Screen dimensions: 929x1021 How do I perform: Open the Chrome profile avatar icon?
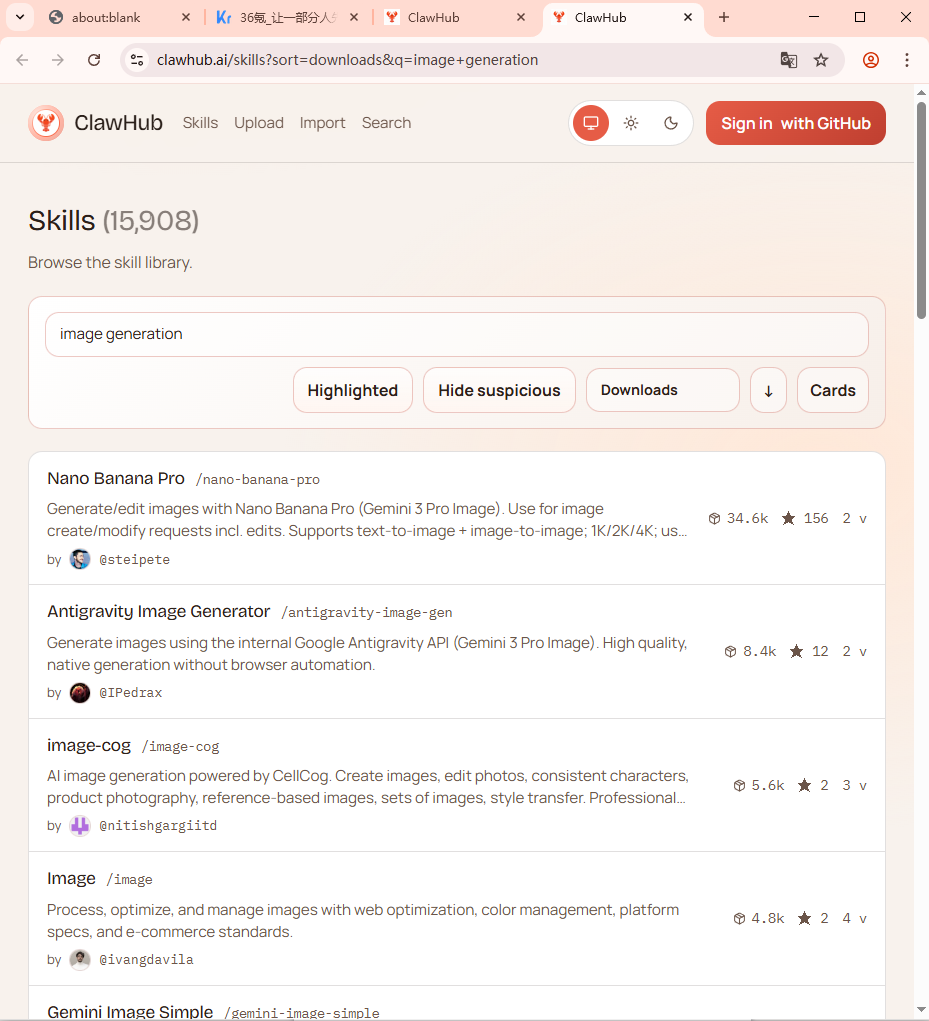pyautogui.click(x=871, y=60)
